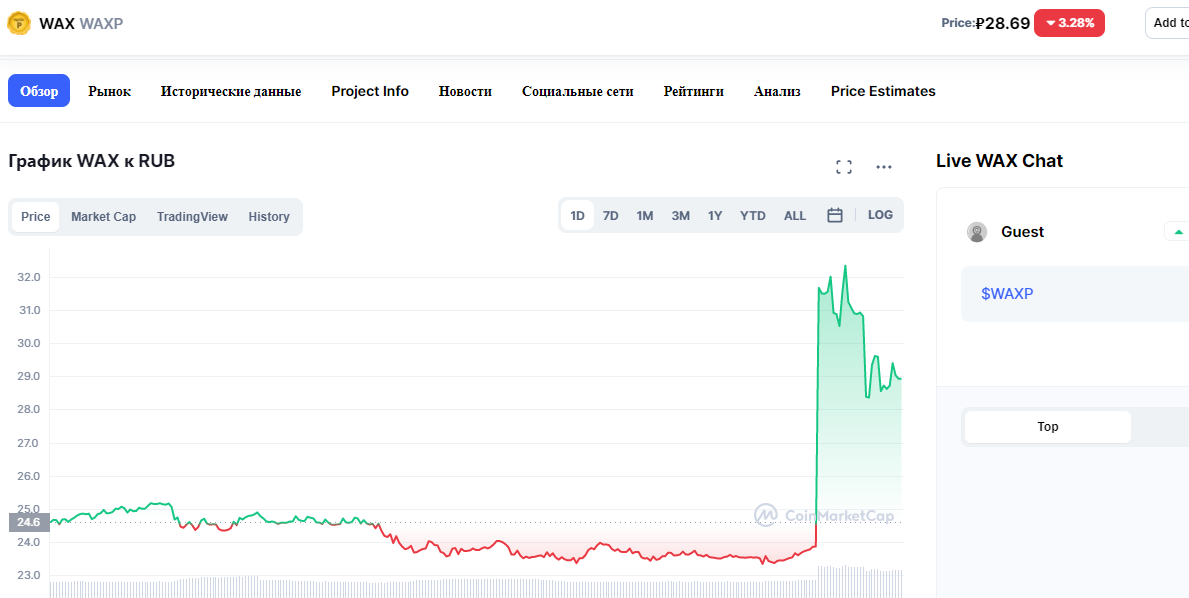Select the YTD time range
The width and height of the screenshot is (1189, 598).
(753, 216)
